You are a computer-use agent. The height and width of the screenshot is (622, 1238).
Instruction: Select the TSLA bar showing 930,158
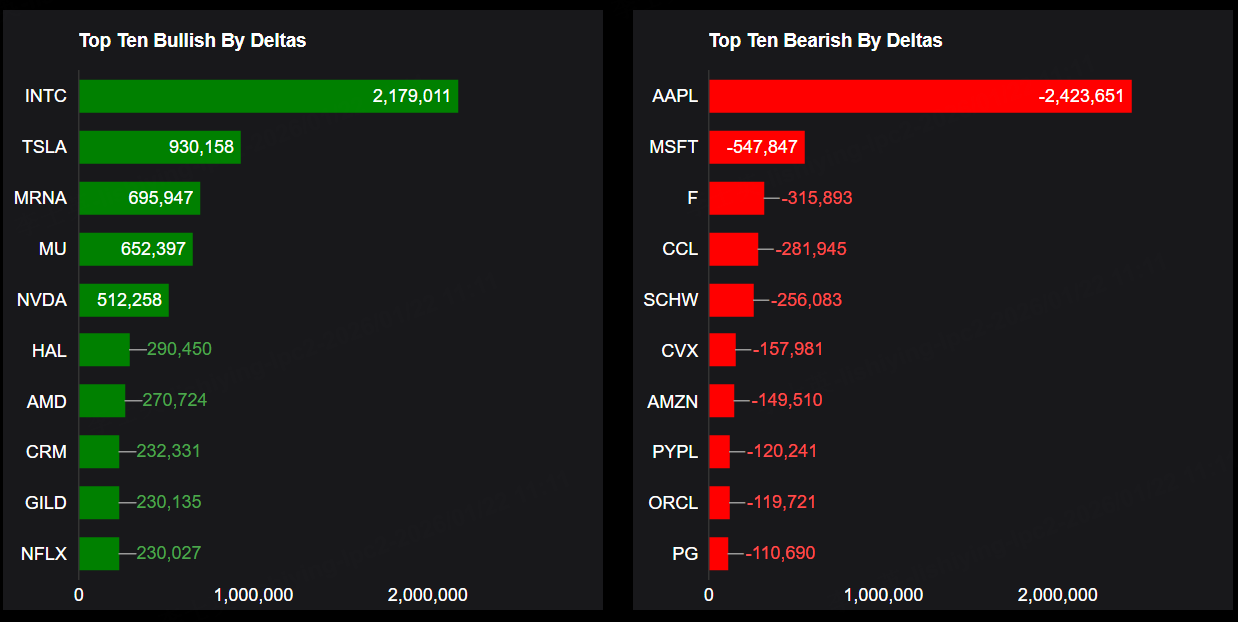tap(159, 147)
